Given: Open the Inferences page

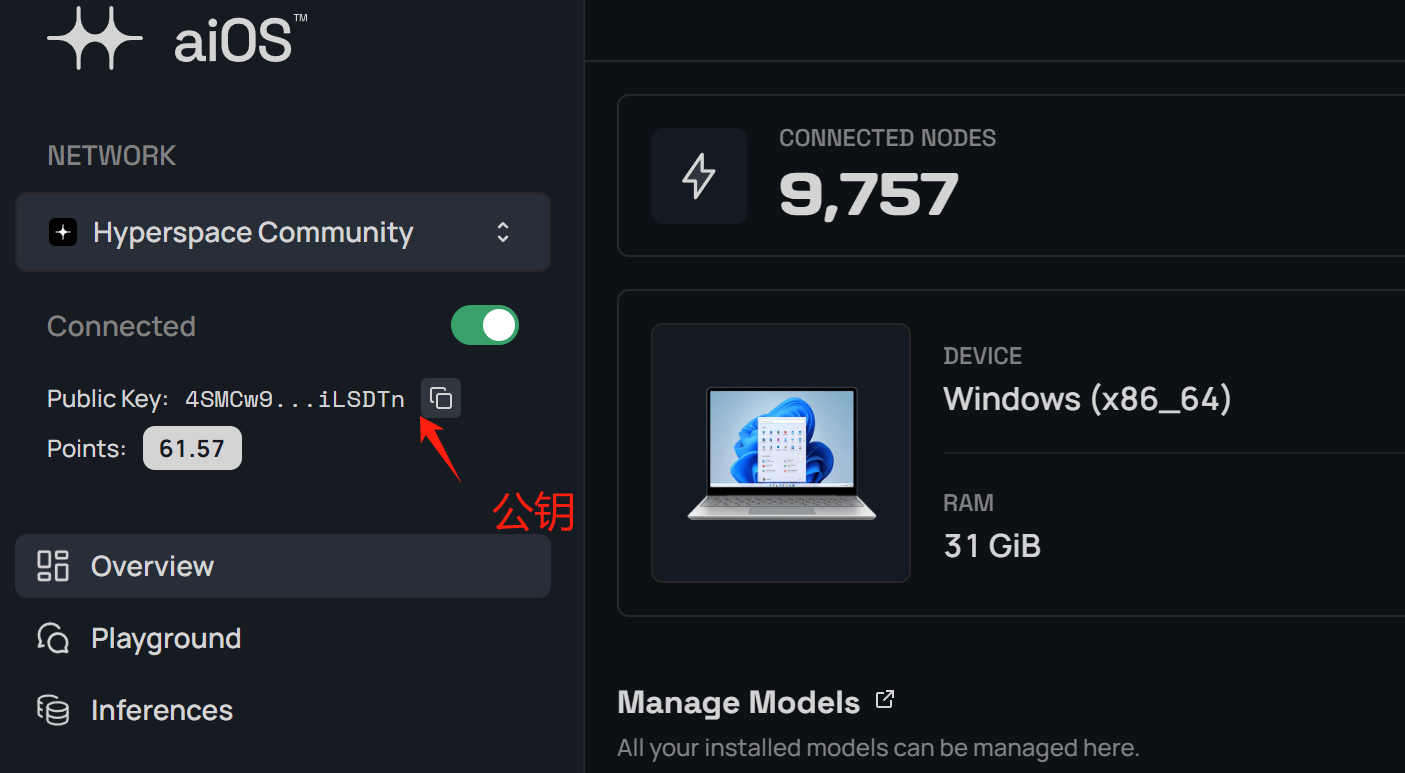Looking at the screenshot, I should (x=162, y=710).
